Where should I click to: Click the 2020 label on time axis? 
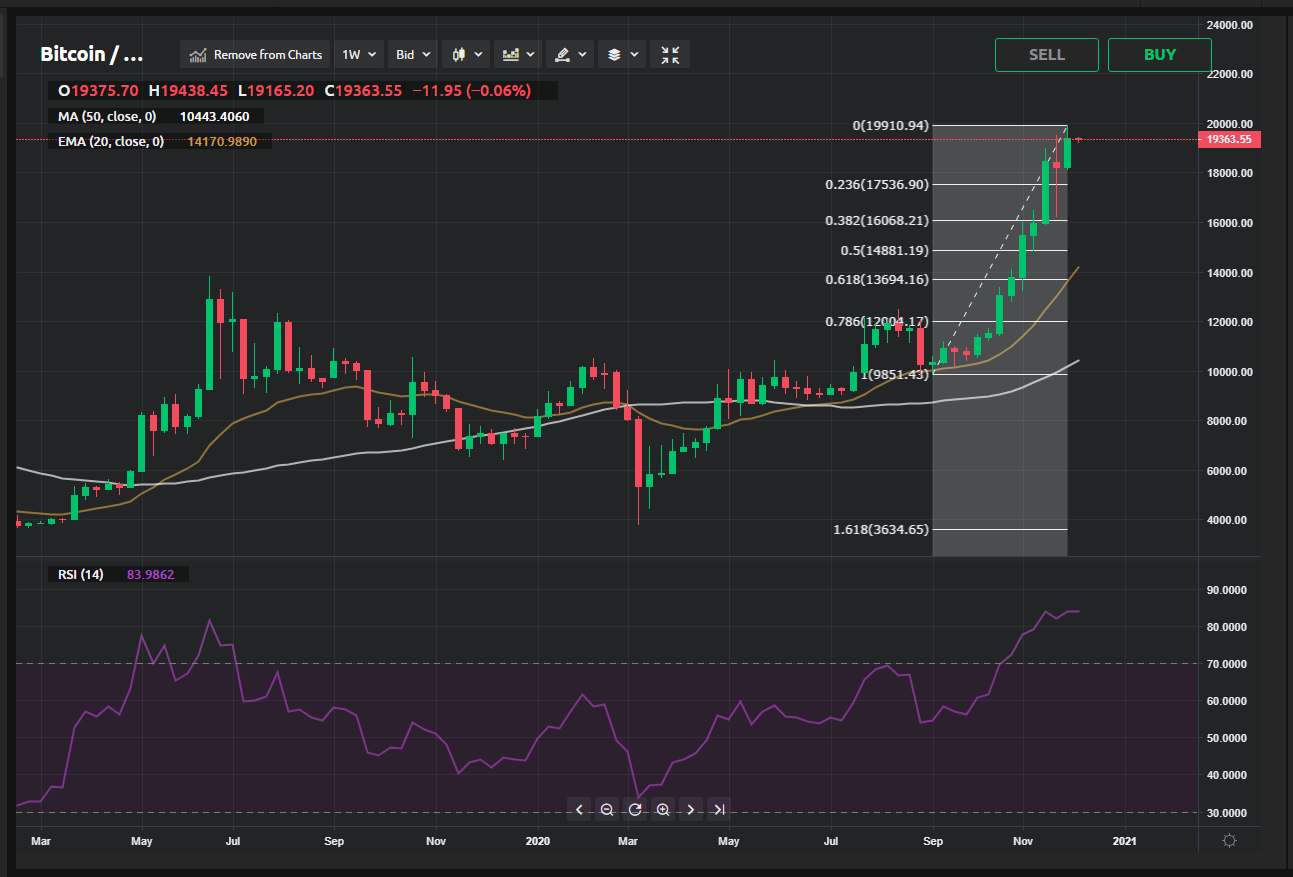[538, 841]
